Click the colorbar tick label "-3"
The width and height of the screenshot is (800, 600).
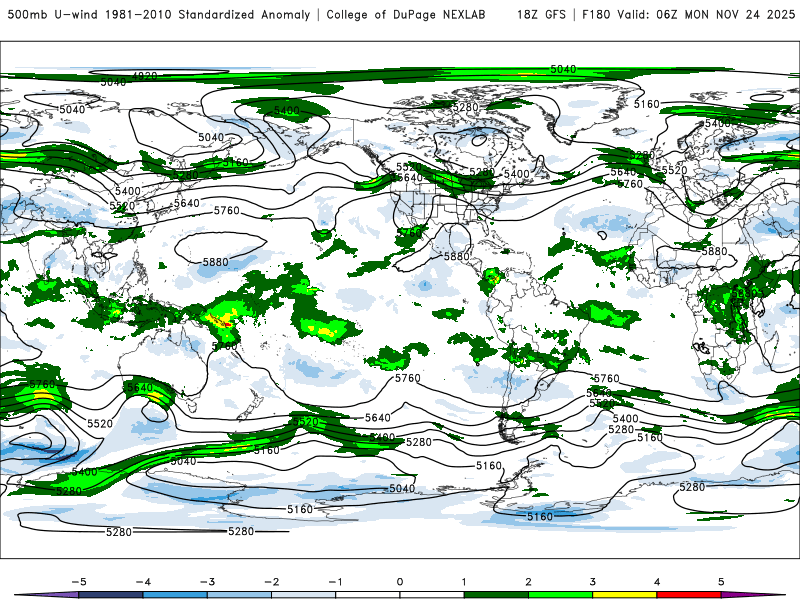(207, 582)
